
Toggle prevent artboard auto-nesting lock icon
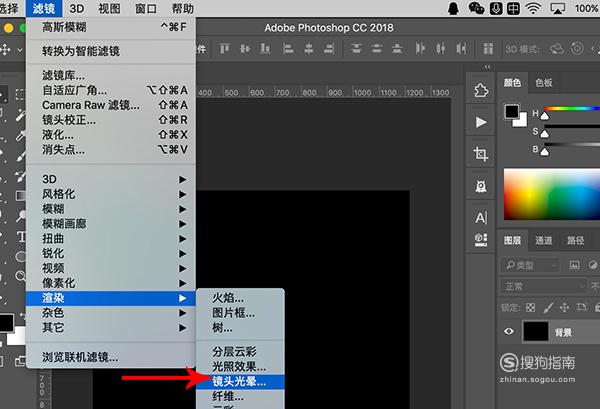point(581,307)
